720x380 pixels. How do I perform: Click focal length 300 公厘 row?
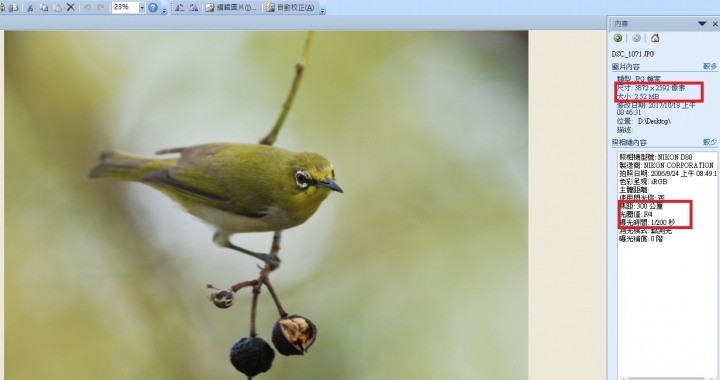pyautogui.click(x=641, y=207)
